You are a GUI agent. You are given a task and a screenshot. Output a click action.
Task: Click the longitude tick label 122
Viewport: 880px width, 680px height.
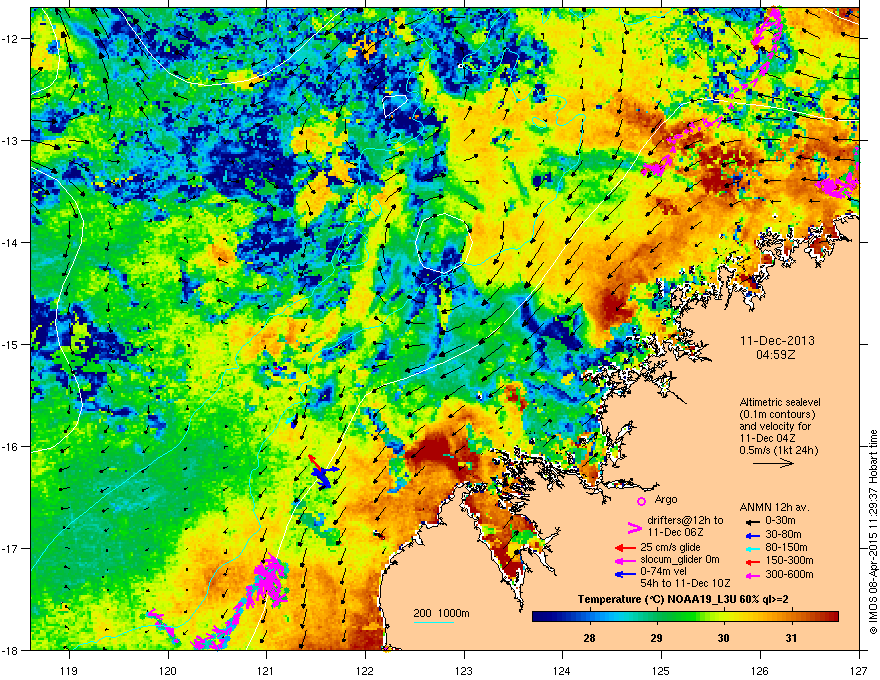[365, 670]
